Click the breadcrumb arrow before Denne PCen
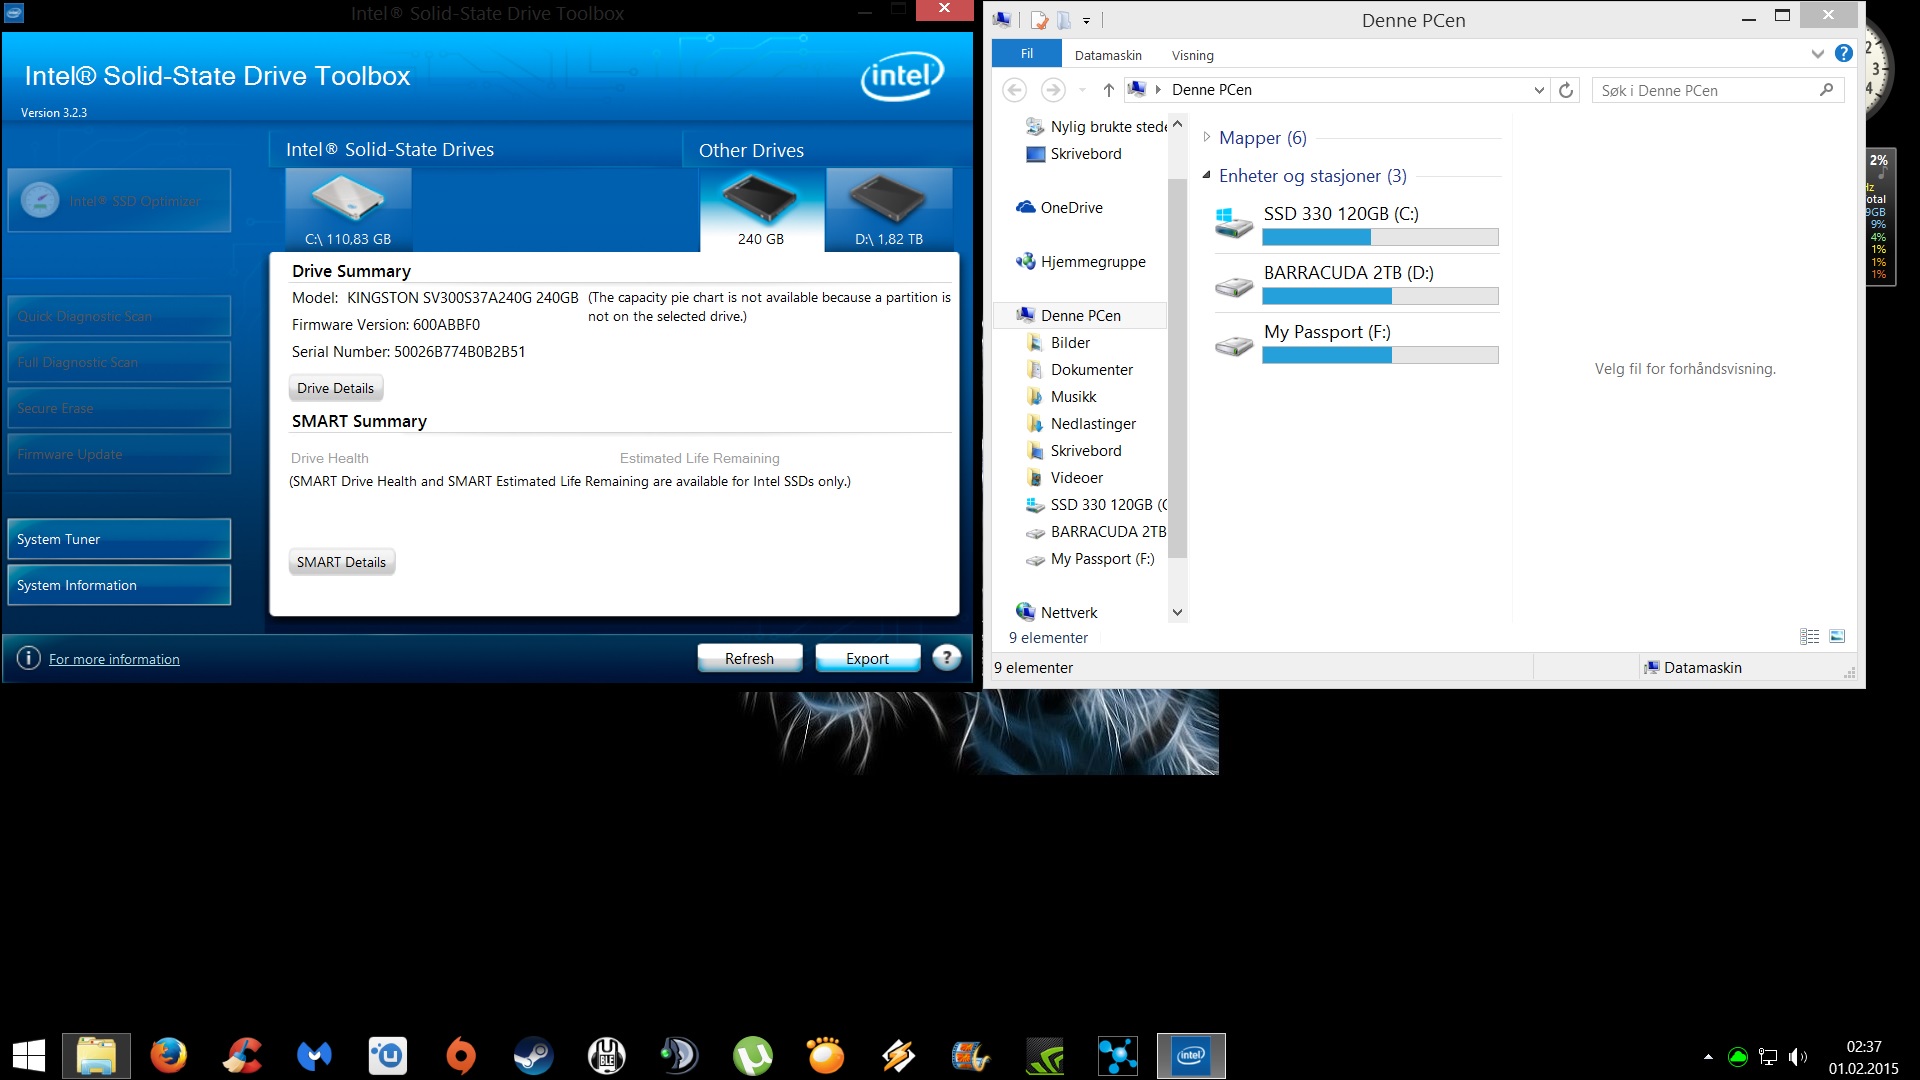This screenshot has width=1920, height=1080. pos(1158,90)
